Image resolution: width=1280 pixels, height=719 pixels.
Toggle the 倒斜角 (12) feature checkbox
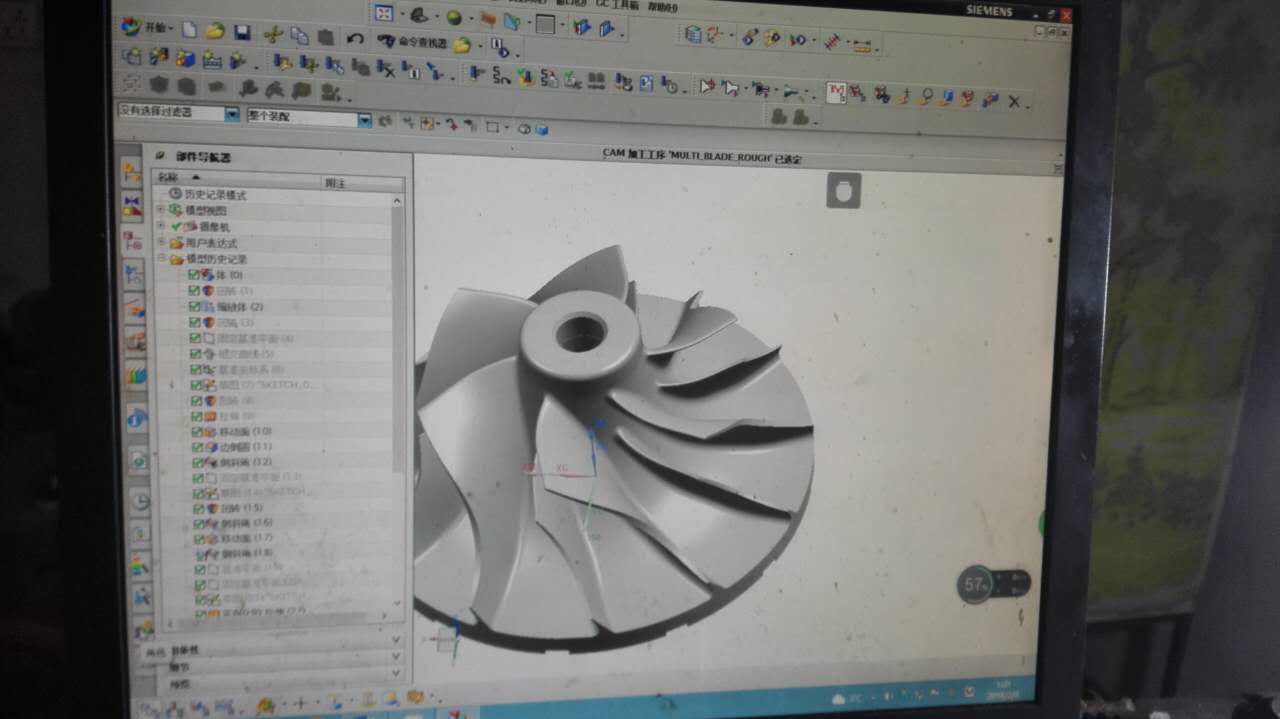coord(197,463)
